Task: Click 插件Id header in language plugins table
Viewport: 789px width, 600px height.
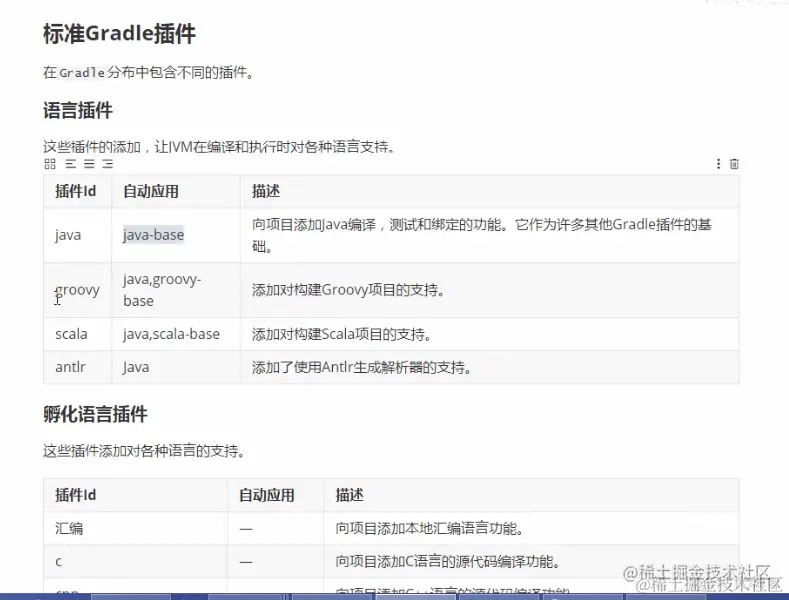Action: click(75, 191)
